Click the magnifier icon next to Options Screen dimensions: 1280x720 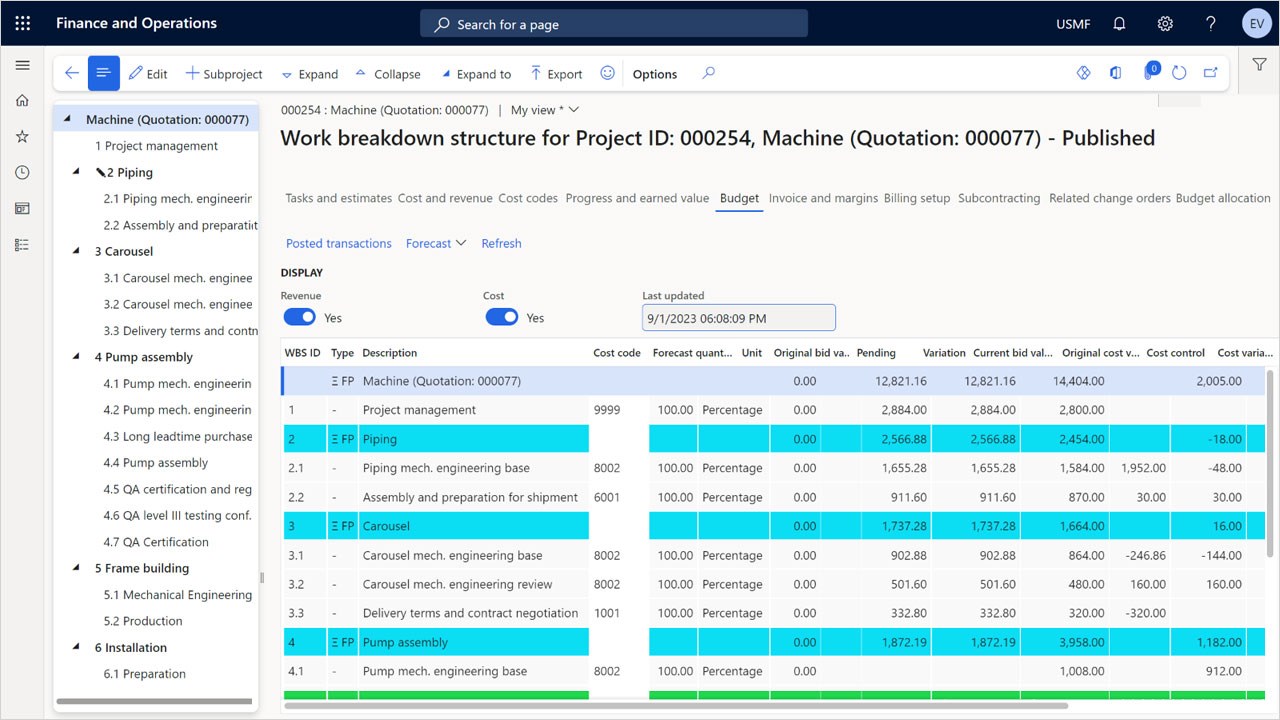pos(708,73)
